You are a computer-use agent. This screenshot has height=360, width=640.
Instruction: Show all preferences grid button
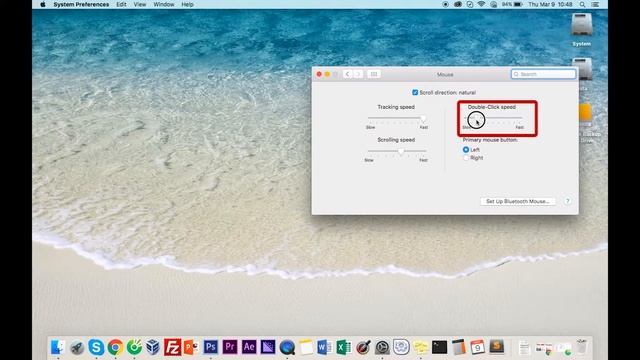[x=373, y=74]
